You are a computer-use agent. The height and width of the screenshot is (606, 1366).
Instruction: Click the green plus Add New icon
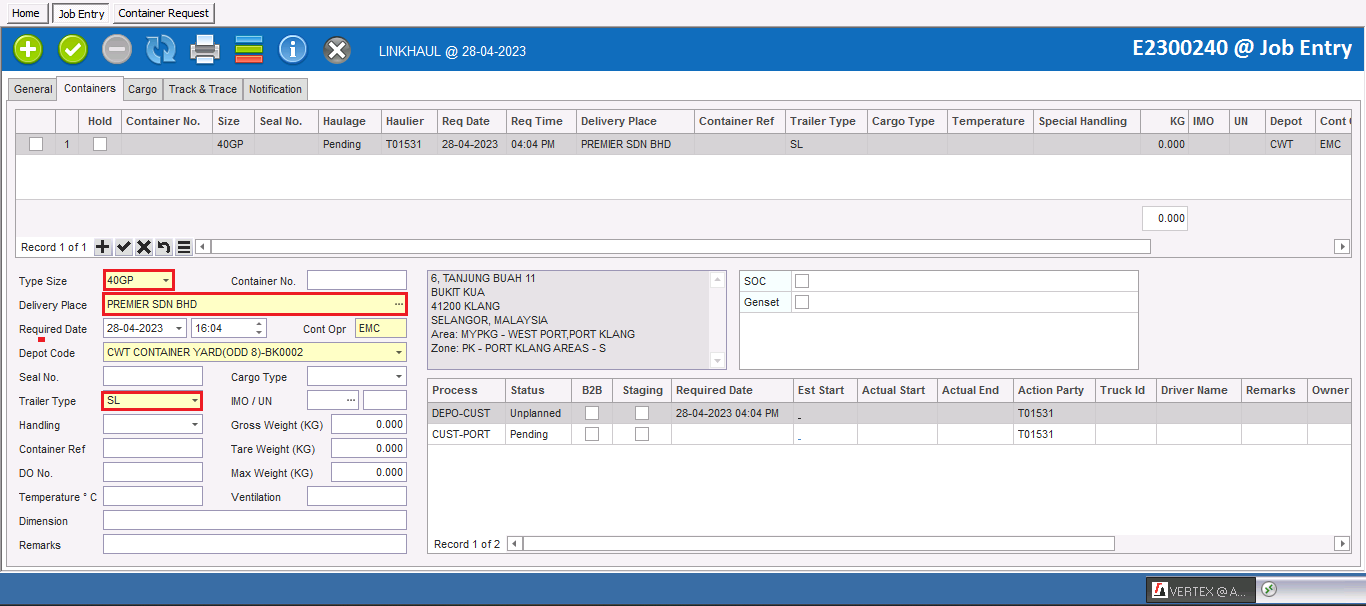[28, 49]
